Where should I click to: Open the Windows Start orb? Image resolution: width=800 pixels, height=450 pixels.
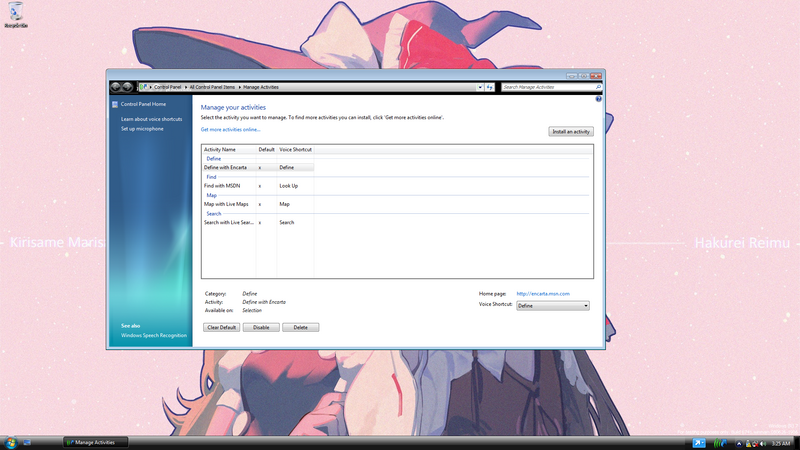click(11, 441)
